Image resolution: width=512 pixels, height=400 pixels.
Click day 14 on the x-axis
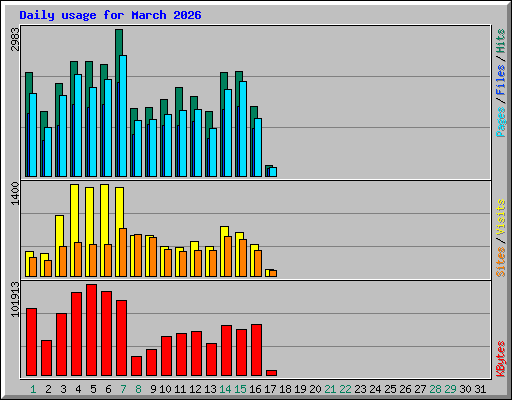pyautogui.click(x=225, y=389)
